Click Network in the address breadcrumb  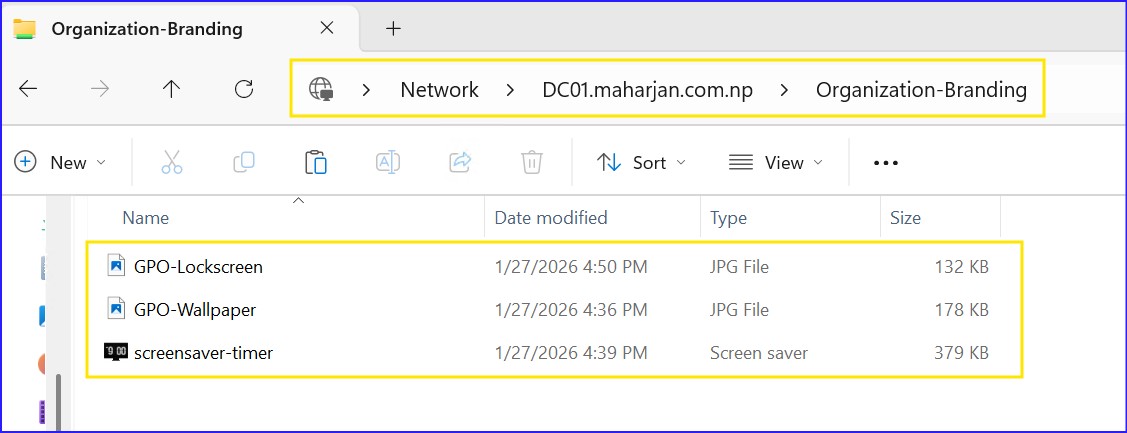[x=439, y=90]
